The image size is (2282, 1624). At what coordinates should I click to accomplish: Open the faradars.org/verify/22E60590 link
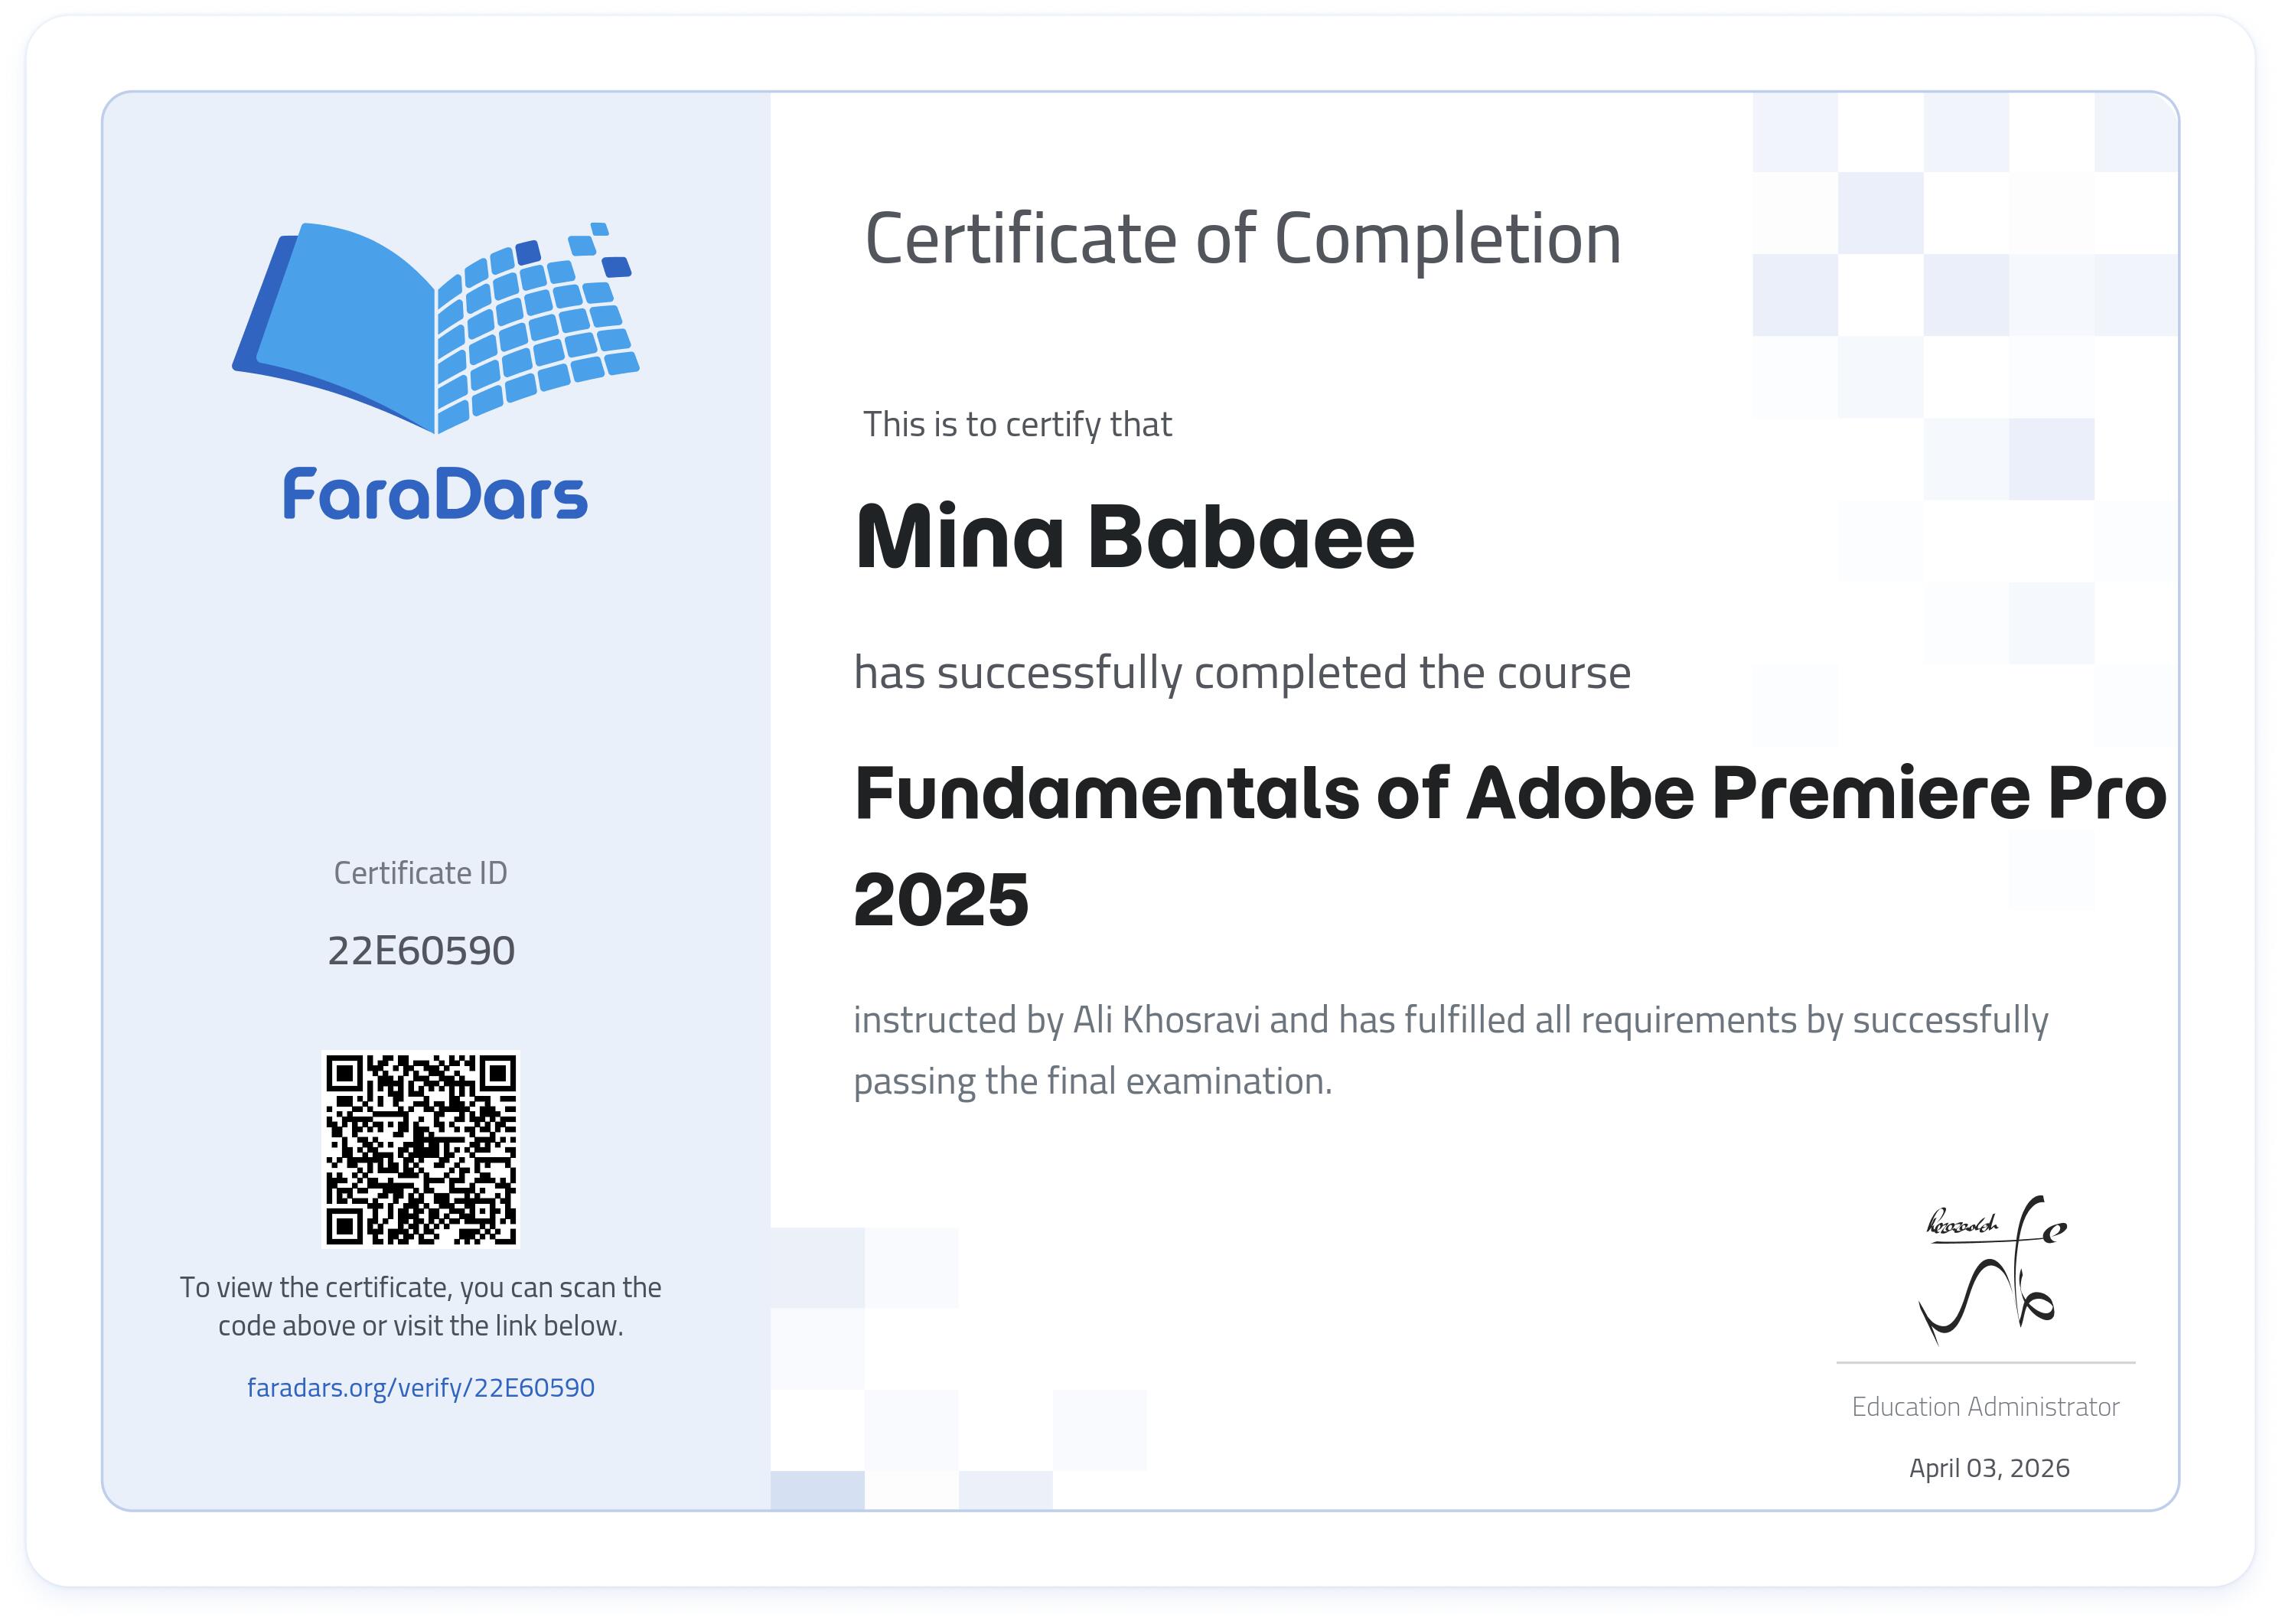click(420, 1387)
